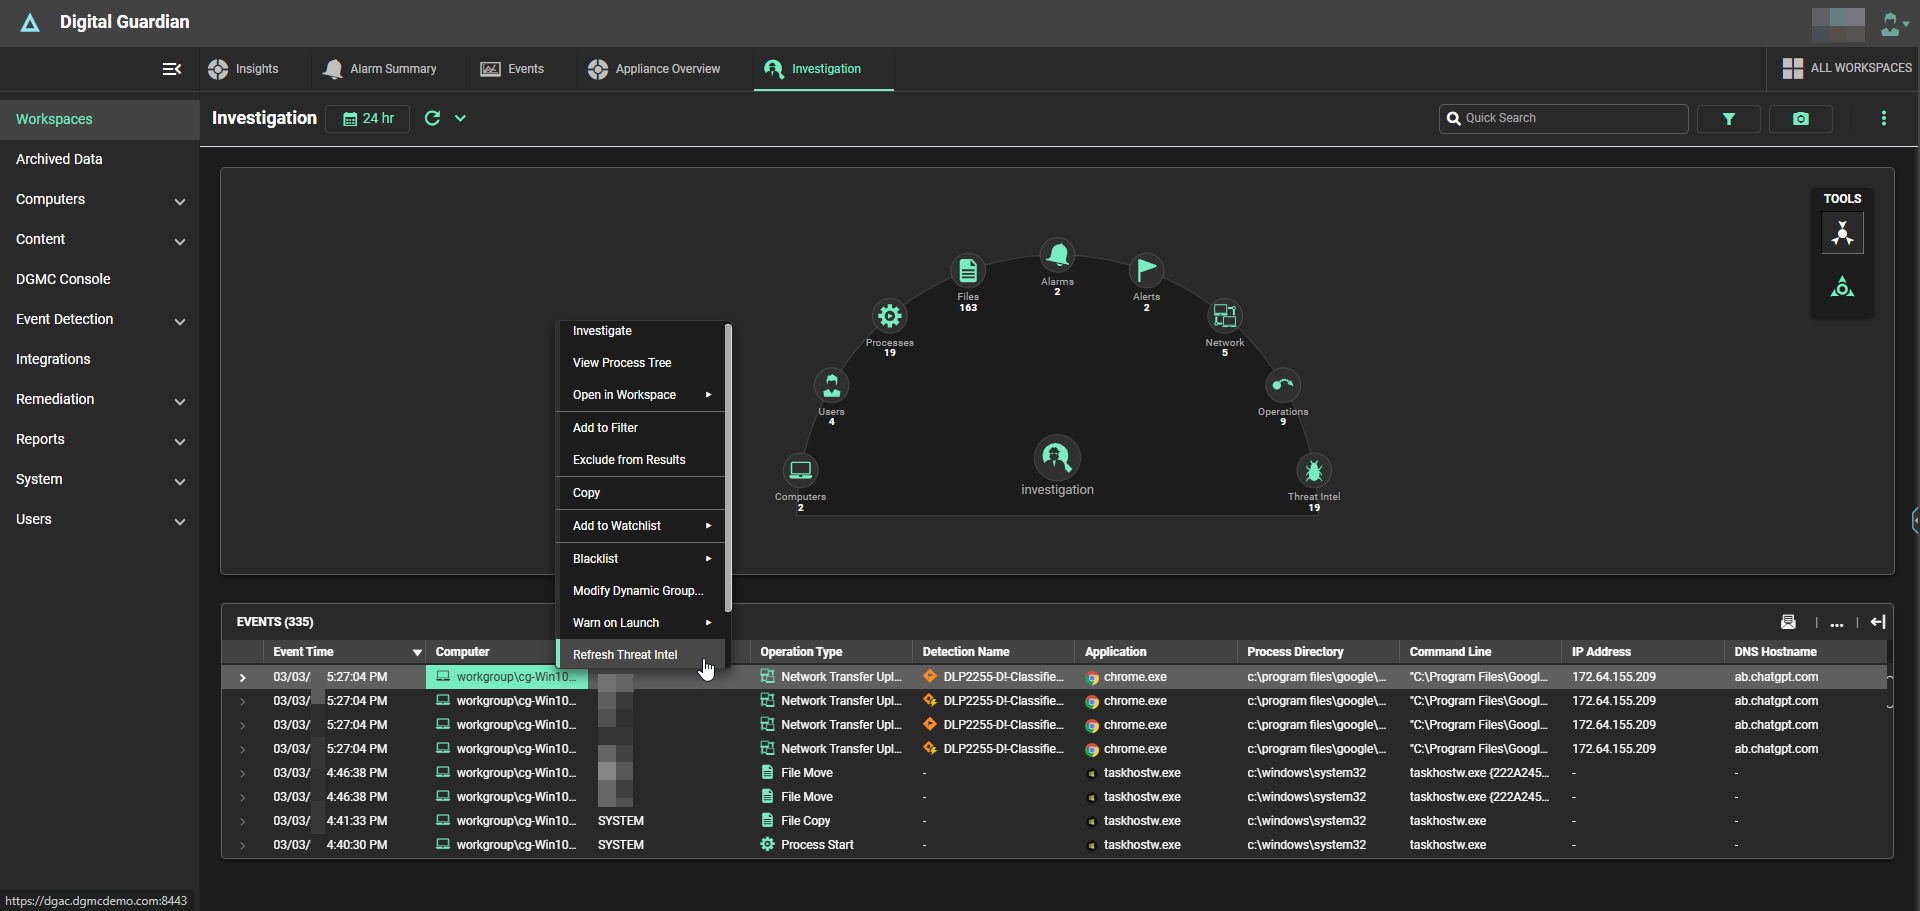Image resolution: width=1920 pixels, height=911 pixels.
Task: Click the All Workspaces grid icon
Action: (1792, 68)
